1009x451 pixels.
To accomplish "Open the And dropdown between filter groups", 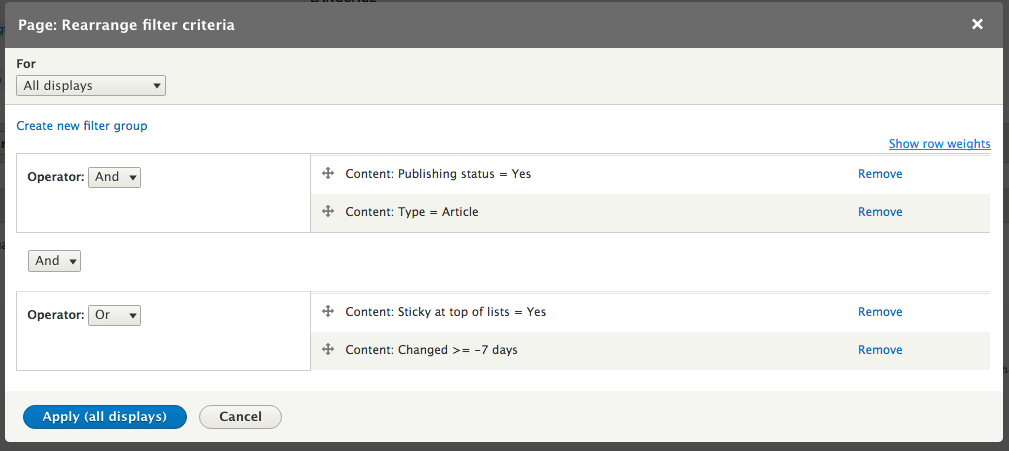I will 55,261.
